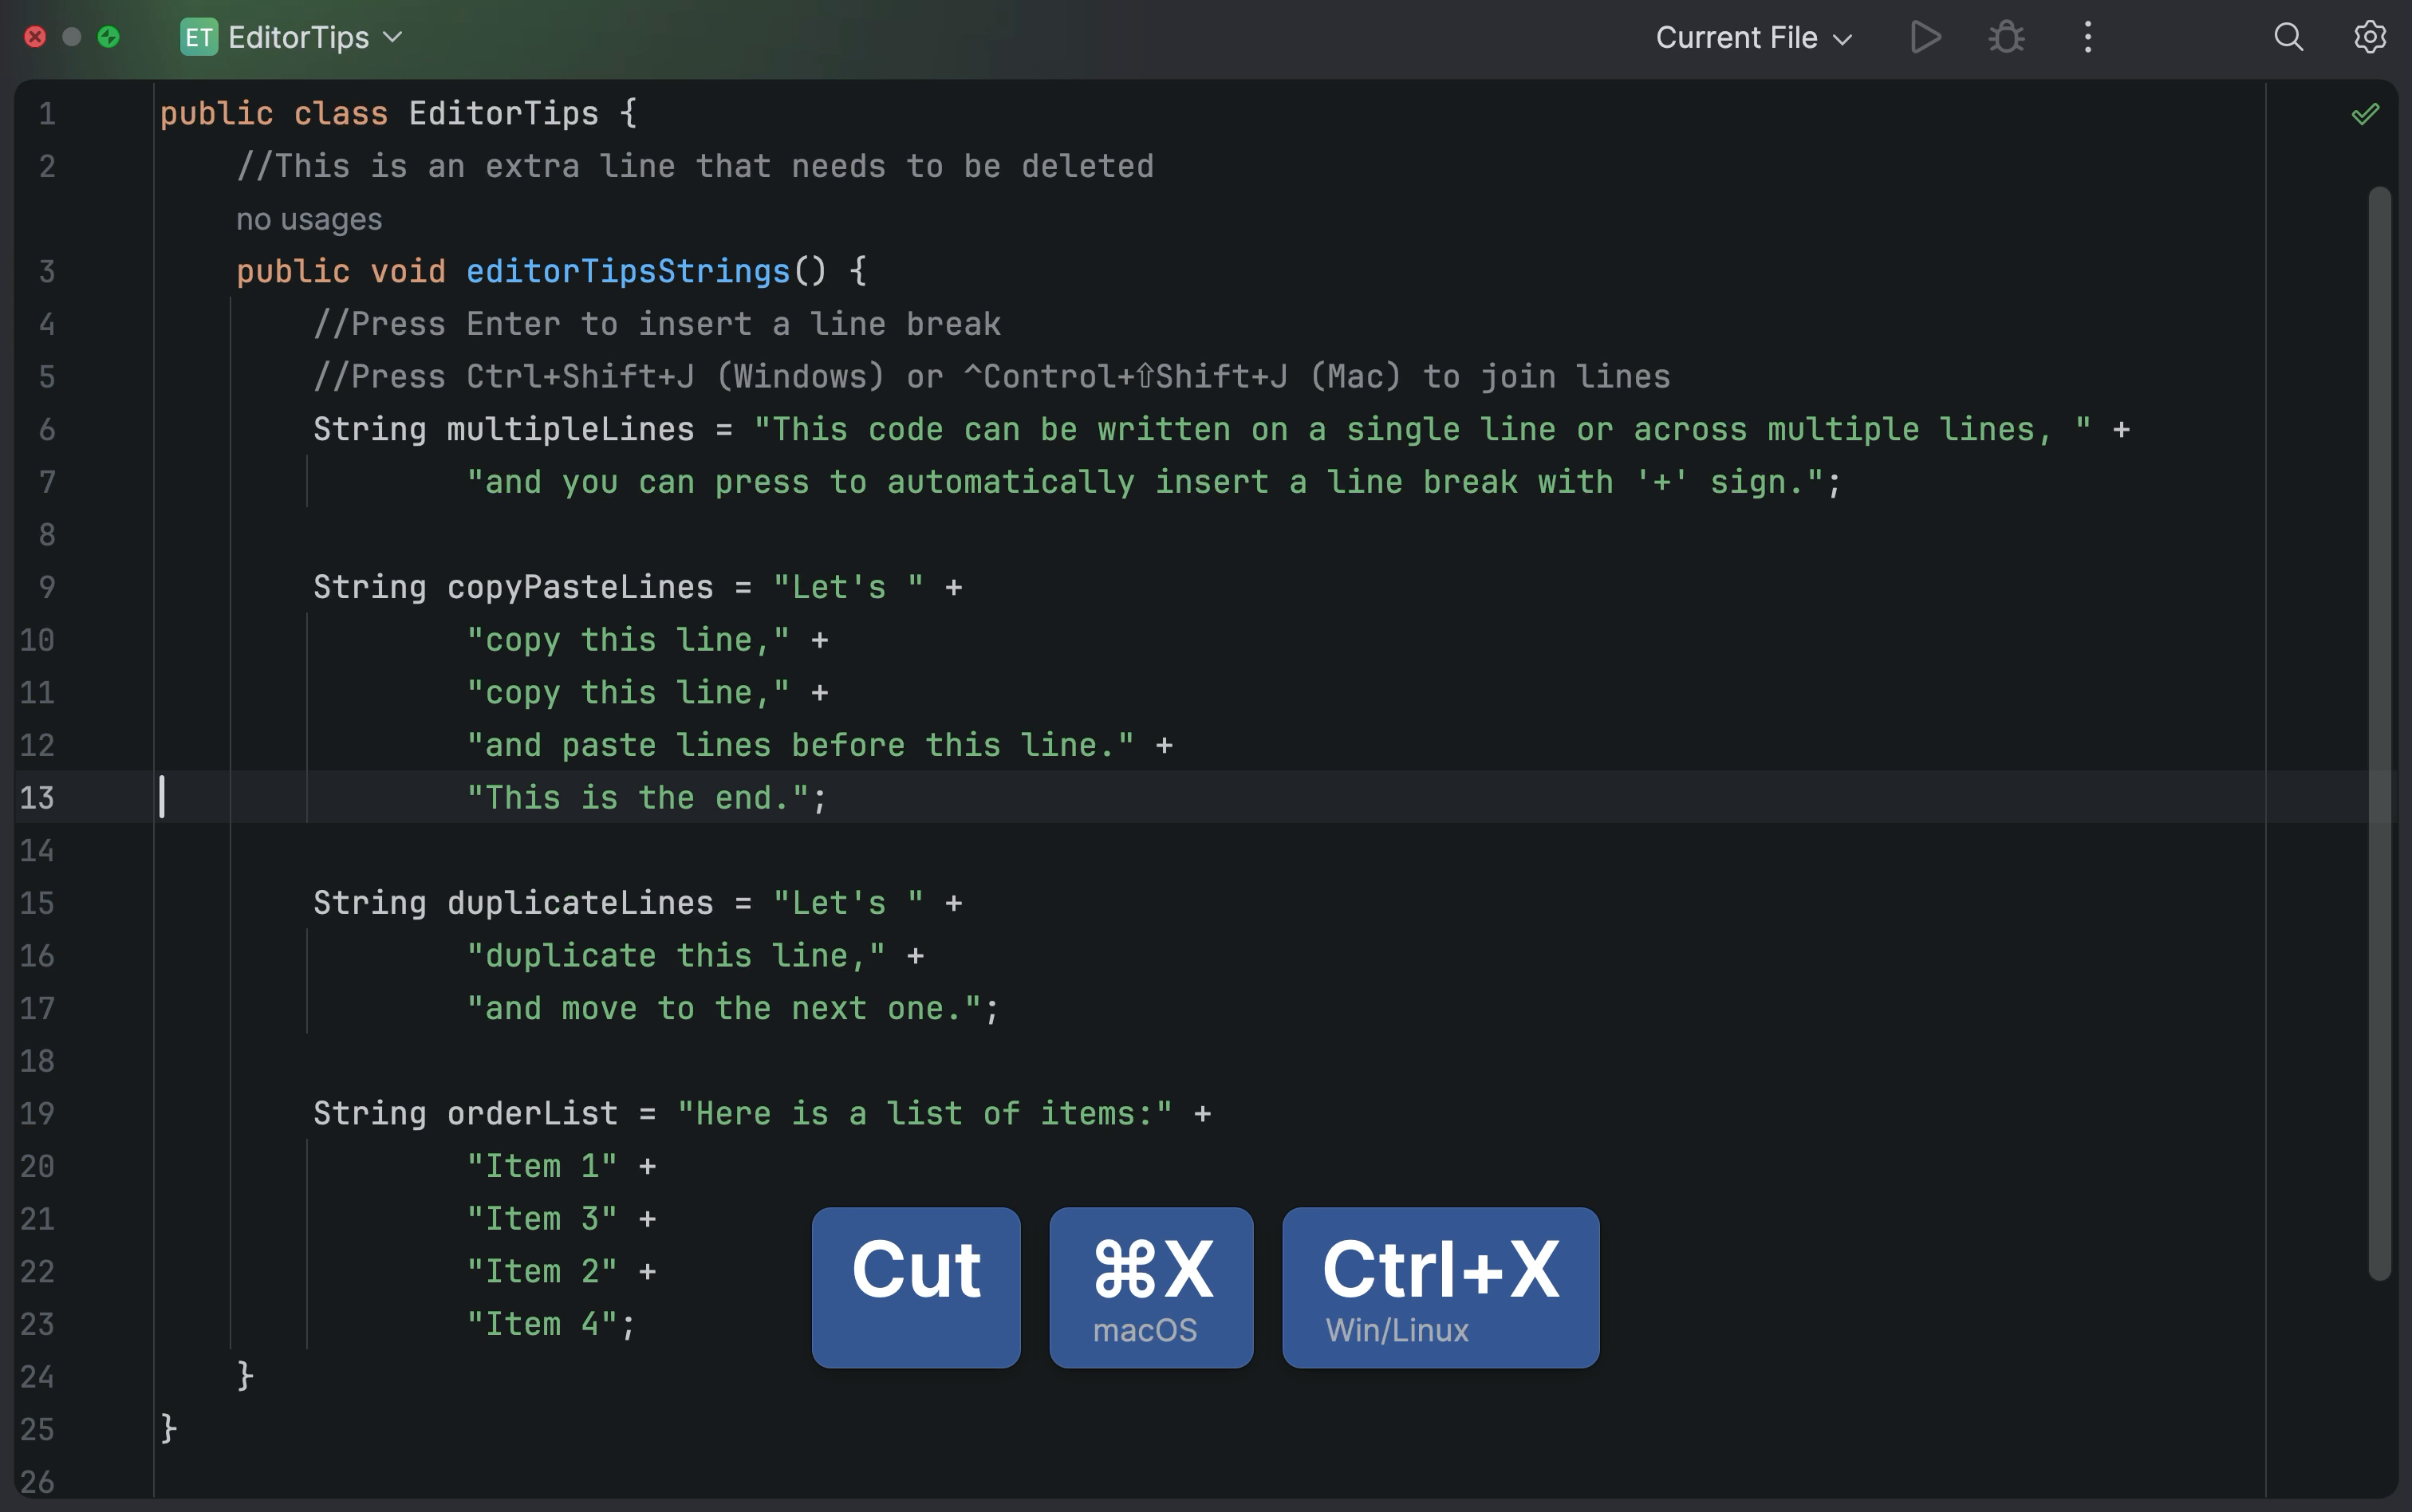Click "and move to the next one." string
The image size is (2412, 1512).
(724, 1008)
